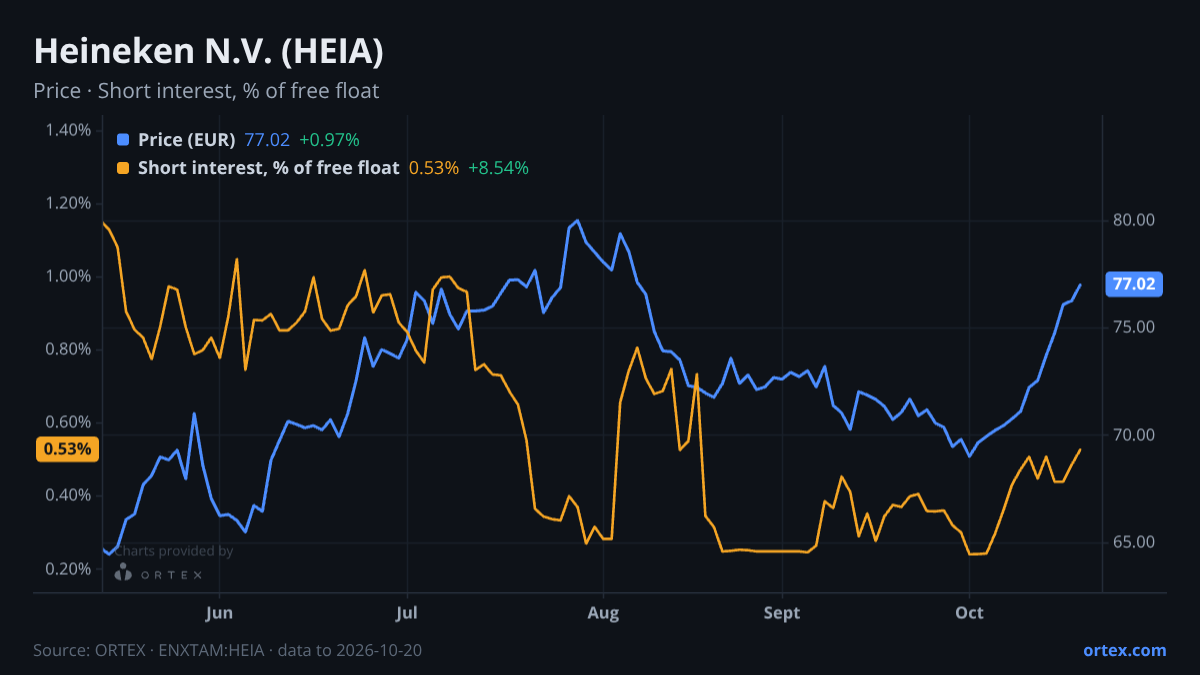Click the Oct x-axis label
Viewport: 1200px width, 675px height.
tap(969, 612)
